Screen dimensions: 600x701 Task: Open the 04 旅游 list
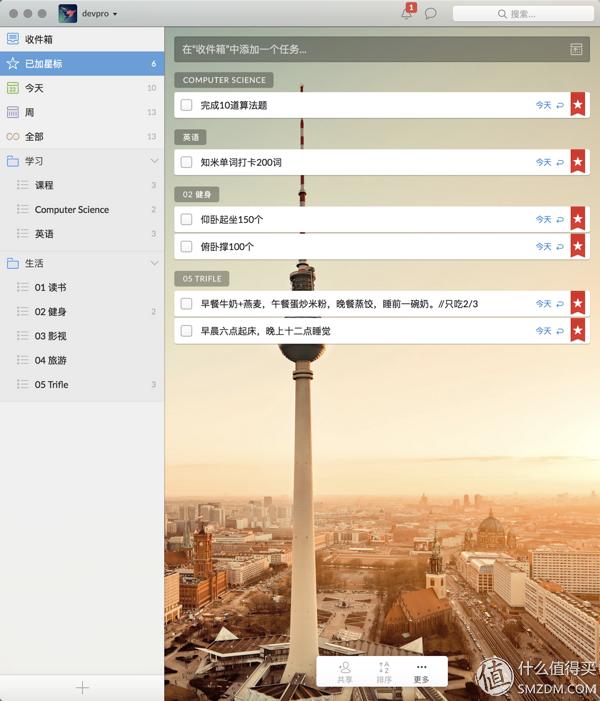click(82, 360)
